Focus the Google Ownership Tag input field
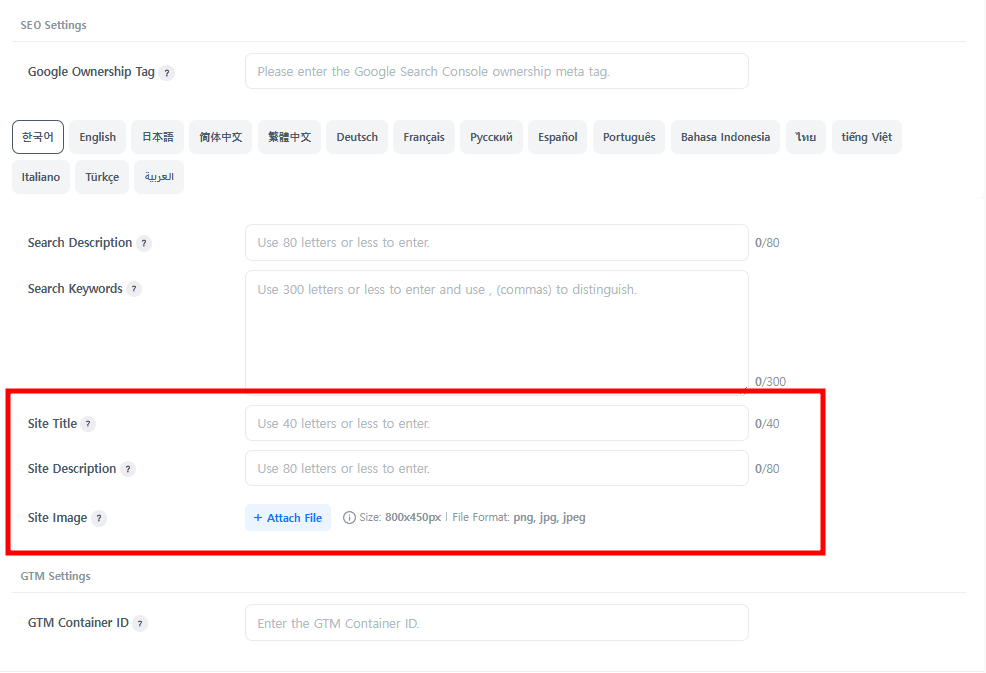 tap(496, 72)
